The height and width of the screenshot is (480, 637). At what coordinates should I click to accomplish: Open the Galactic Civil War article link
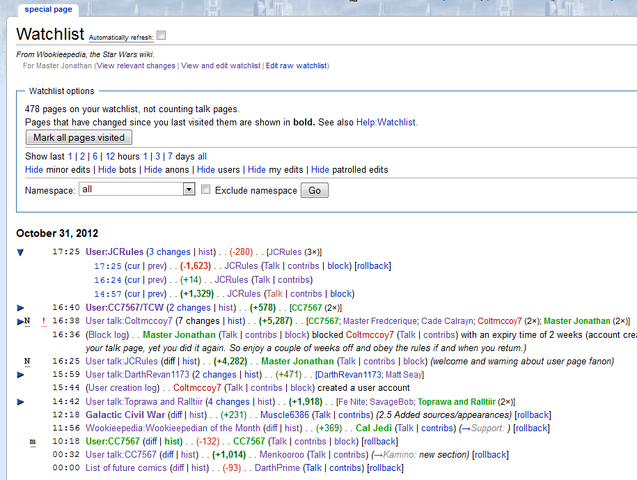pyautogui.click(x=125, y=415)
